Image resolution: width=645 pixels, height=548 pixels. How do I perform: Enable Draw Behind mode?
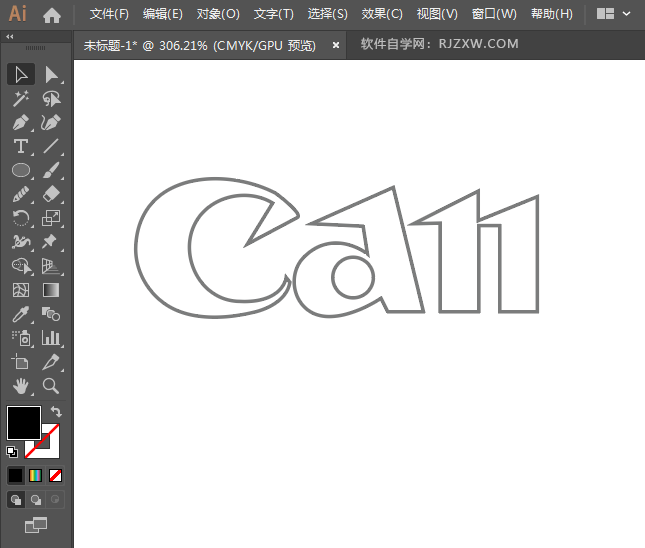tap(35, 500)
